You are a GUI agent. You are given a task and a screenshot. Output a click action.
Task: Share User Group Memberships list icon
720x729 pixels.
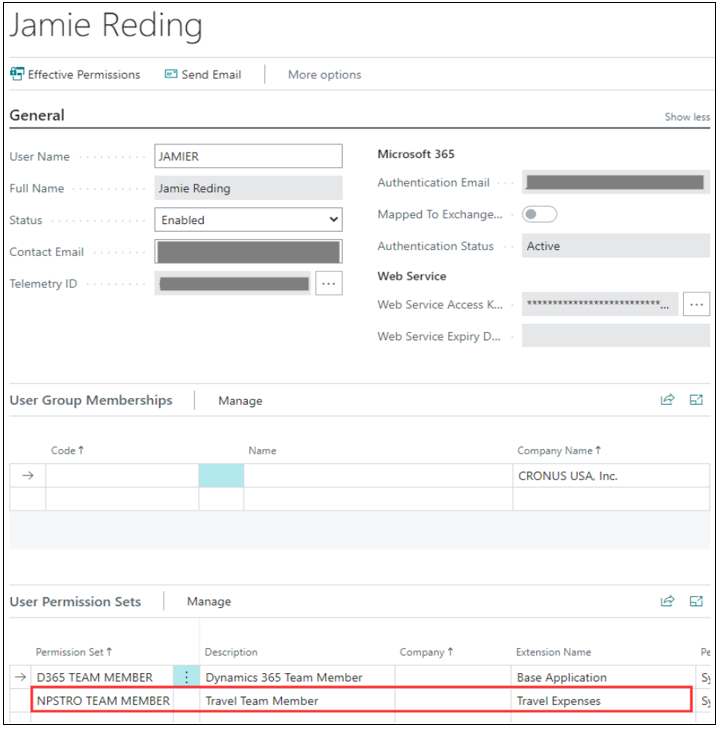[x=667, y=400]
